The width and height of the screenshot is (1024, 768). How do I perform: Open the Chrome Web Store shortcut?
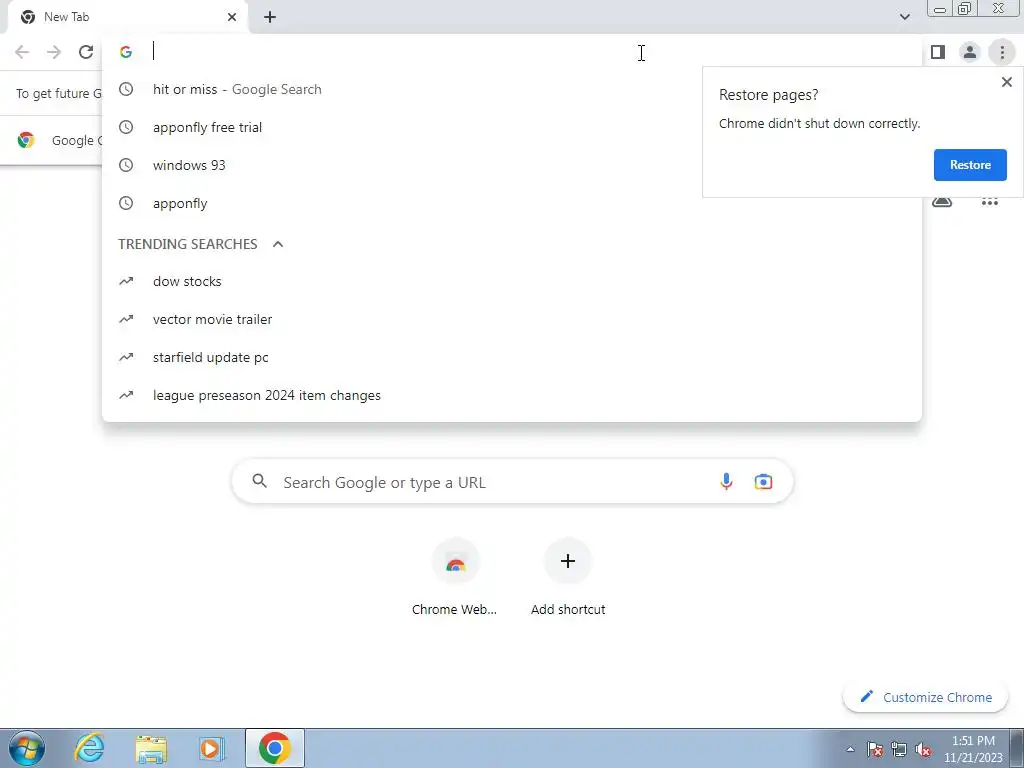(455, 577)
